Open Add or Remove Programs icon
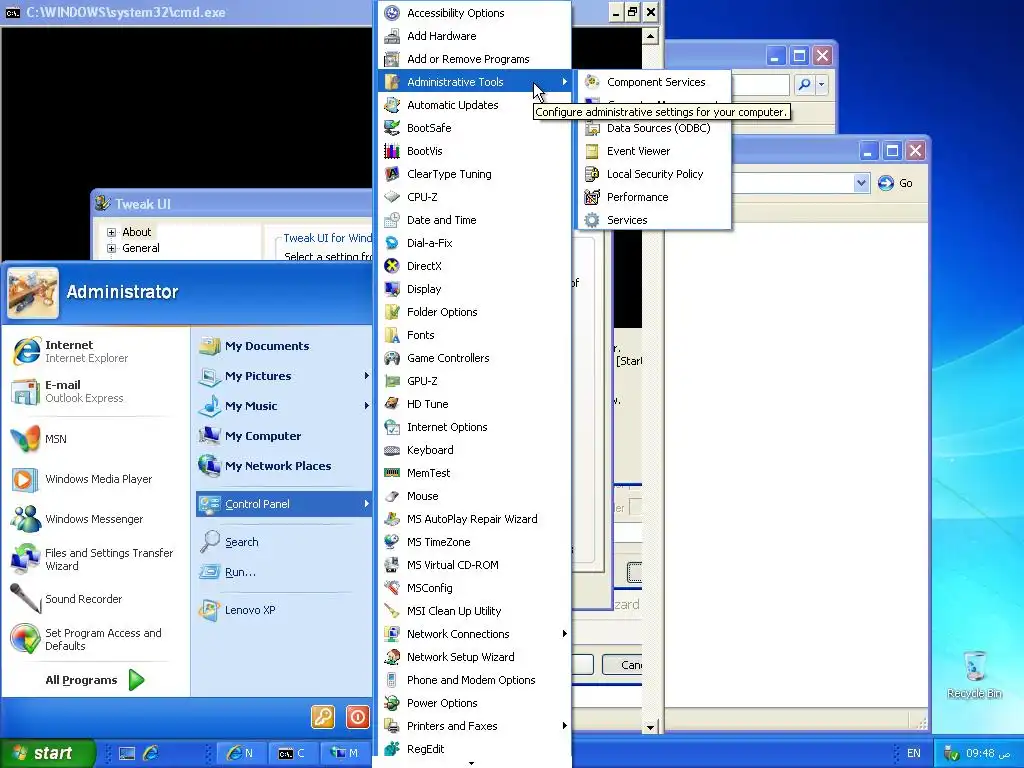Screen dimensions: 1024x768 [392, 59]
